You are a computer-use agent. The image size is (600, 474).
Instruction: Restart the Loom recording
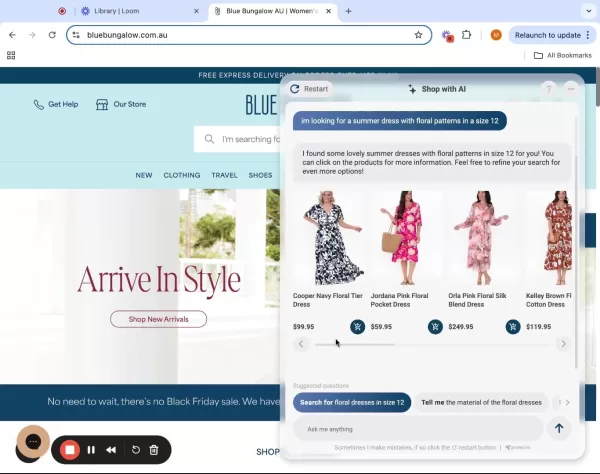135,450
